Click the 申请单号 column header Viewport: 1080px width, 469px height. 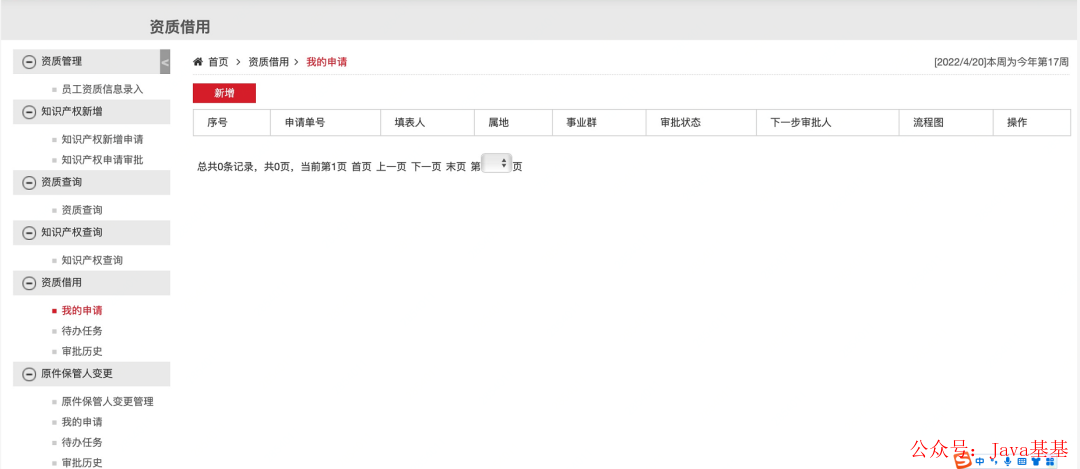pyautogui.click(x=326, y=123)
